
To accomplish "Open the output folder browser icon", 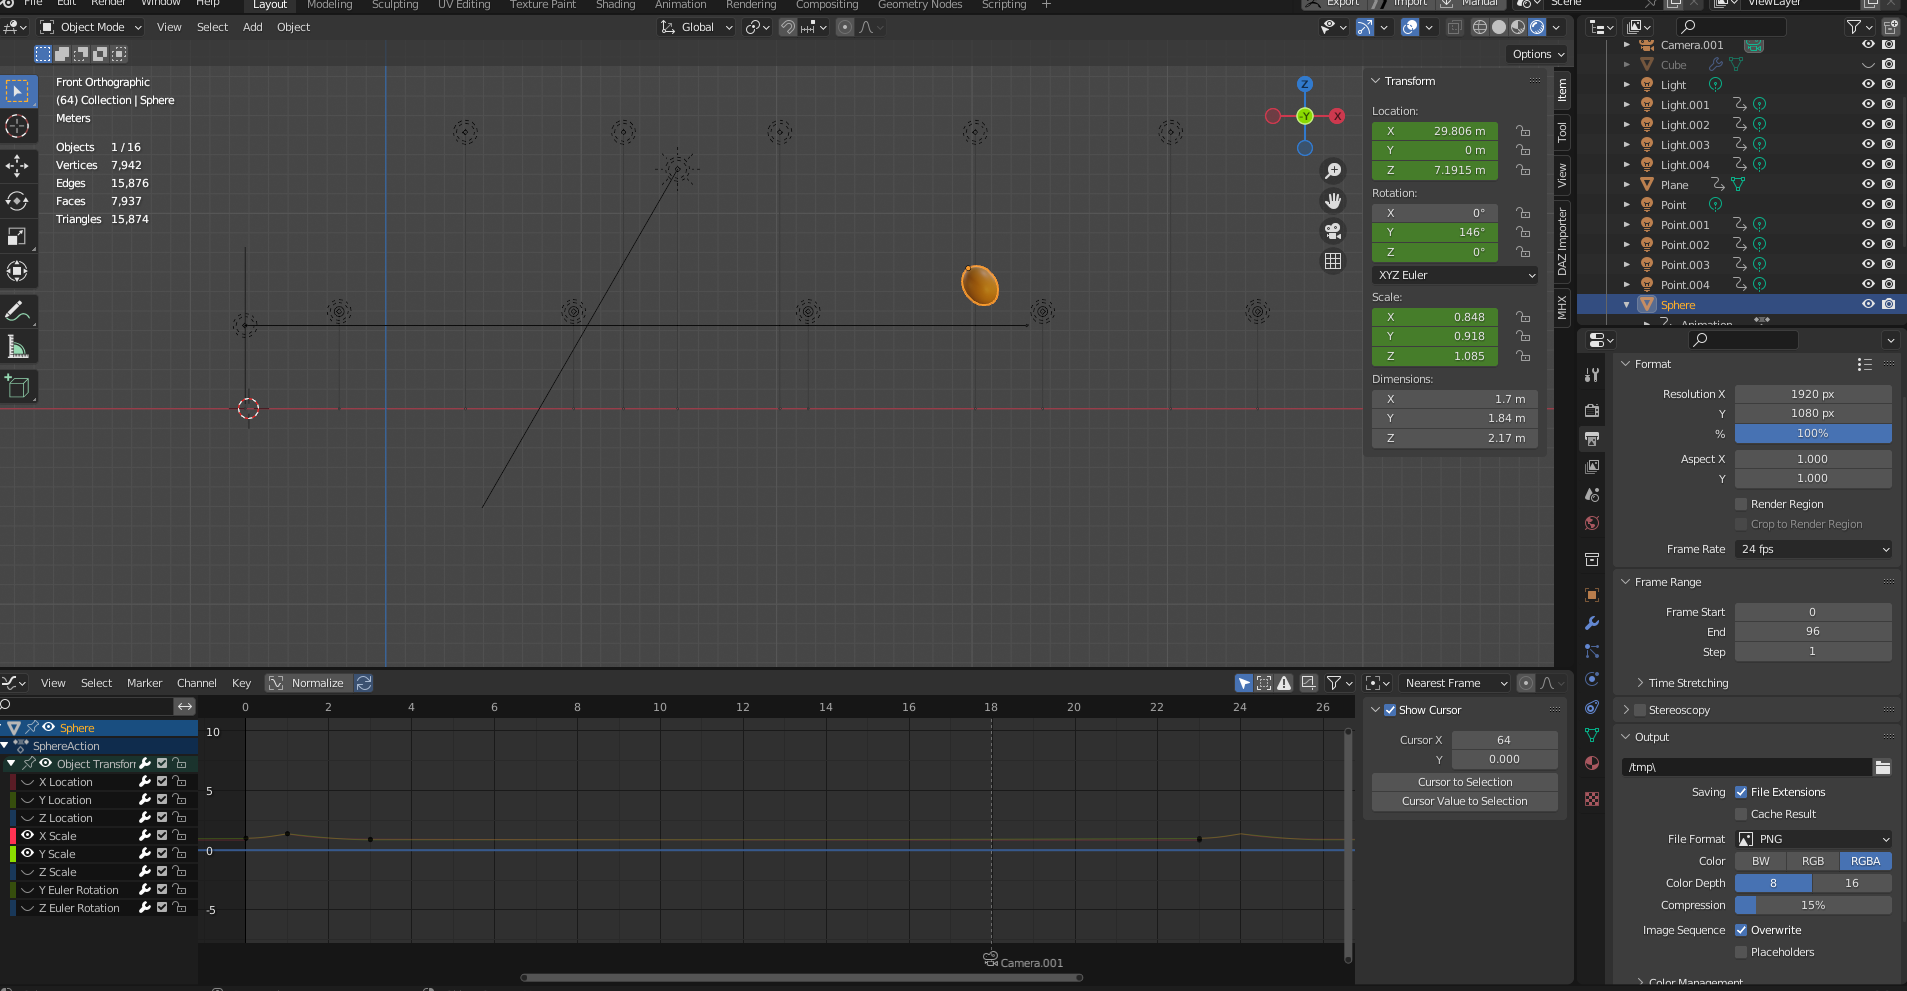I will [1883, 767].
